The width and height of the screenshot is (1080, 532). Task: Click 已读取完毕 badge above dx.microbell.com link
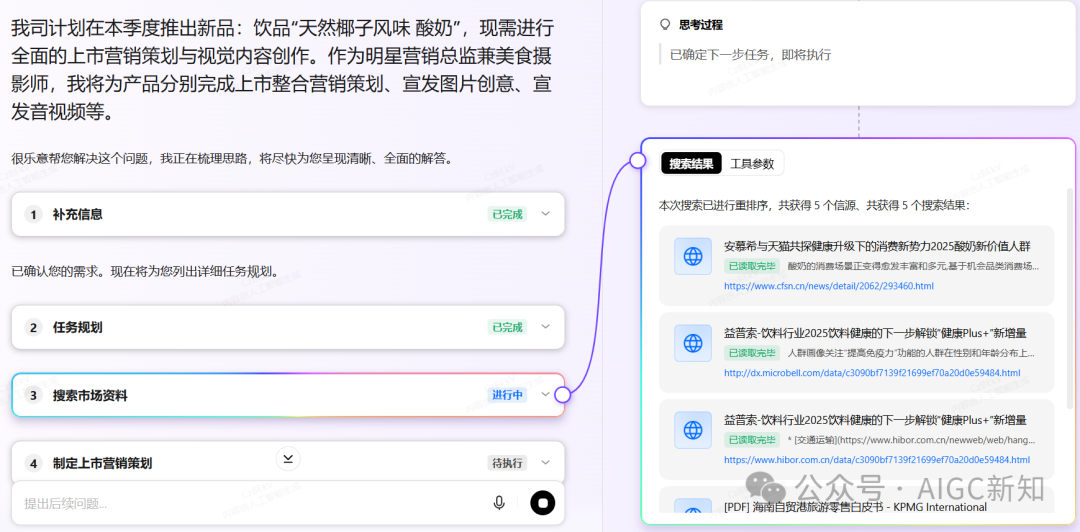pyautogui.click(x=751, y=353)
